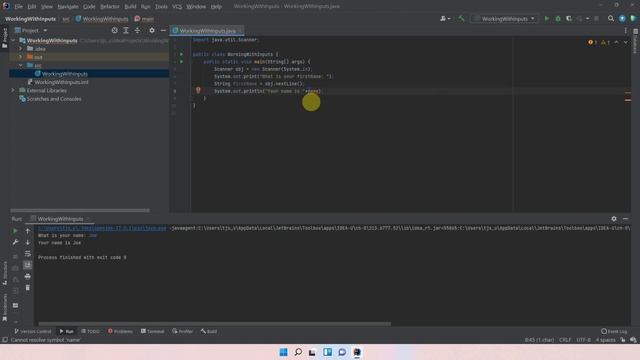Open editor tabs more options menu
The image size is (640, 360).
click(x=625, y=30)
